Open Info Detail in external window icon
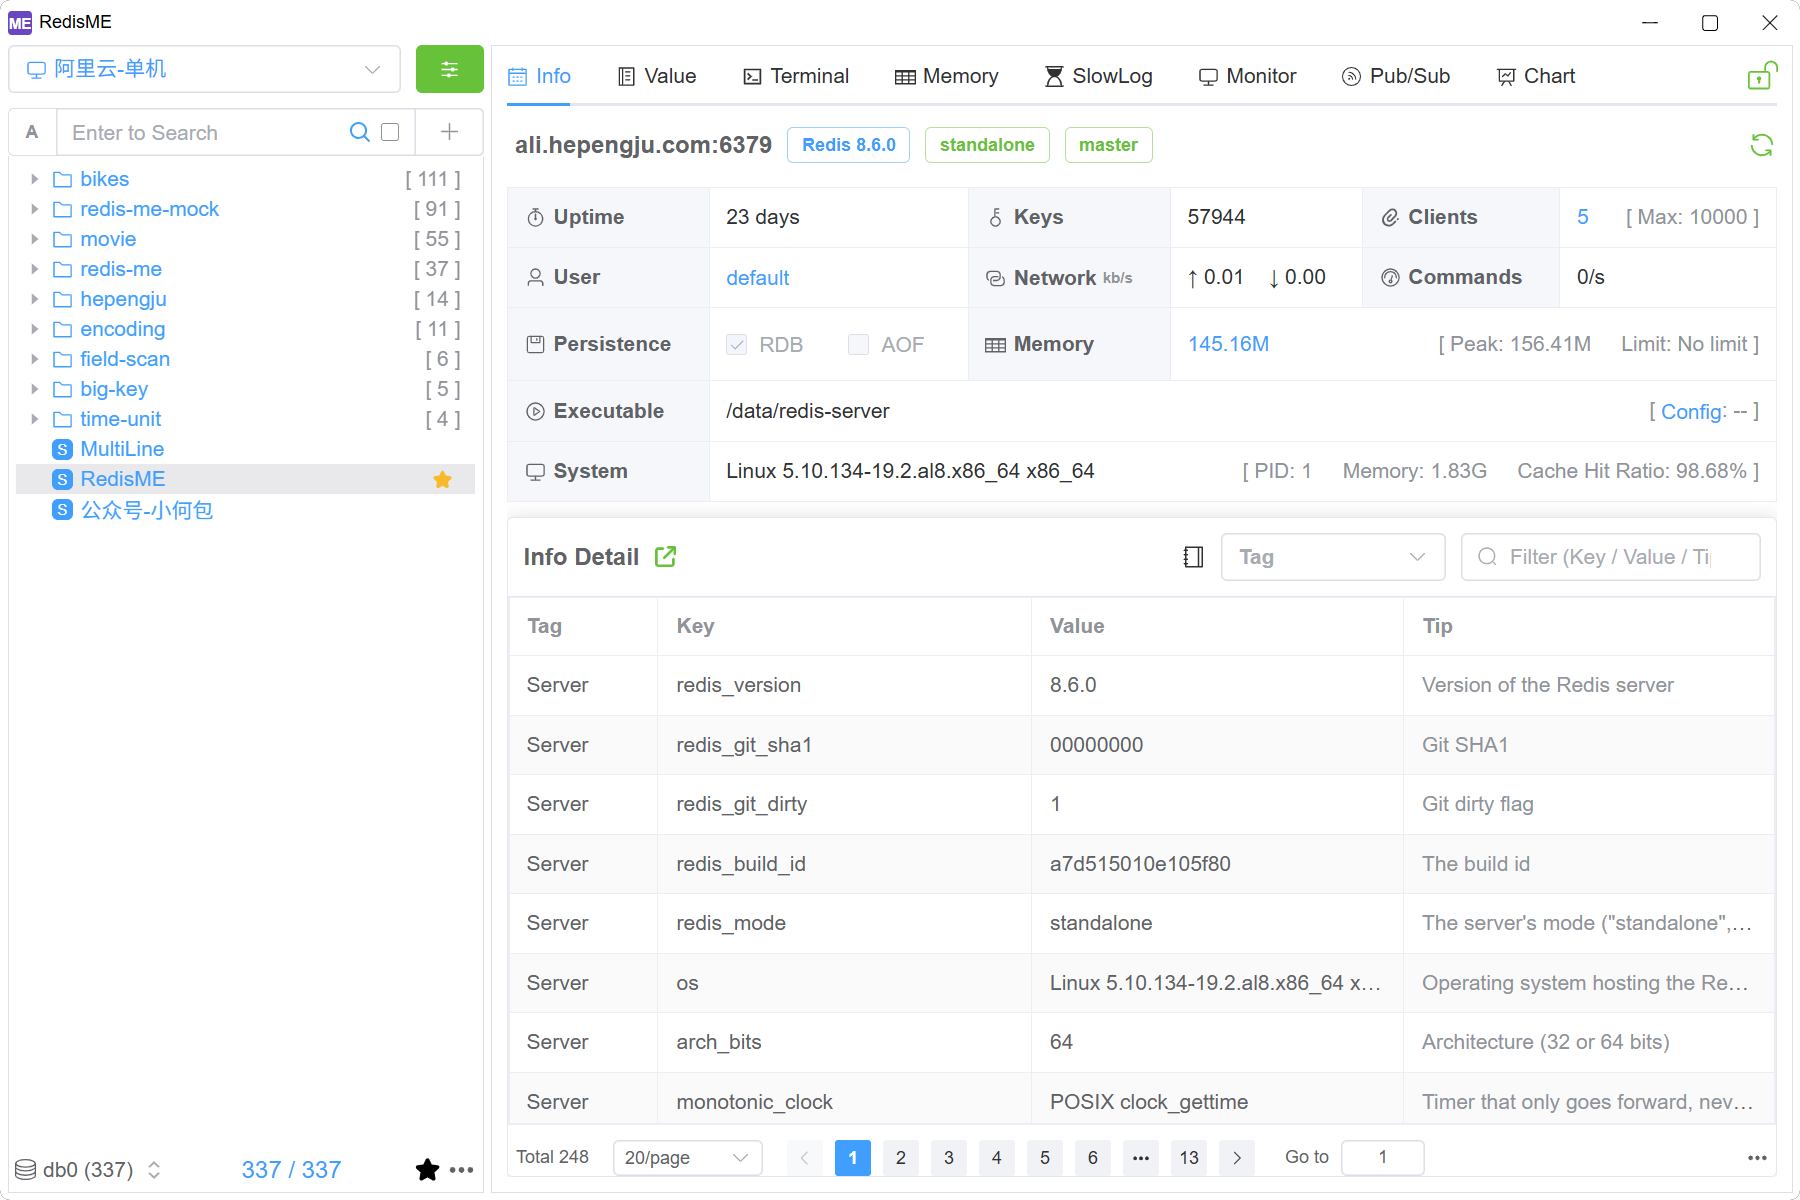This screenshot has height=1200, width=1800. coord(665,557)
